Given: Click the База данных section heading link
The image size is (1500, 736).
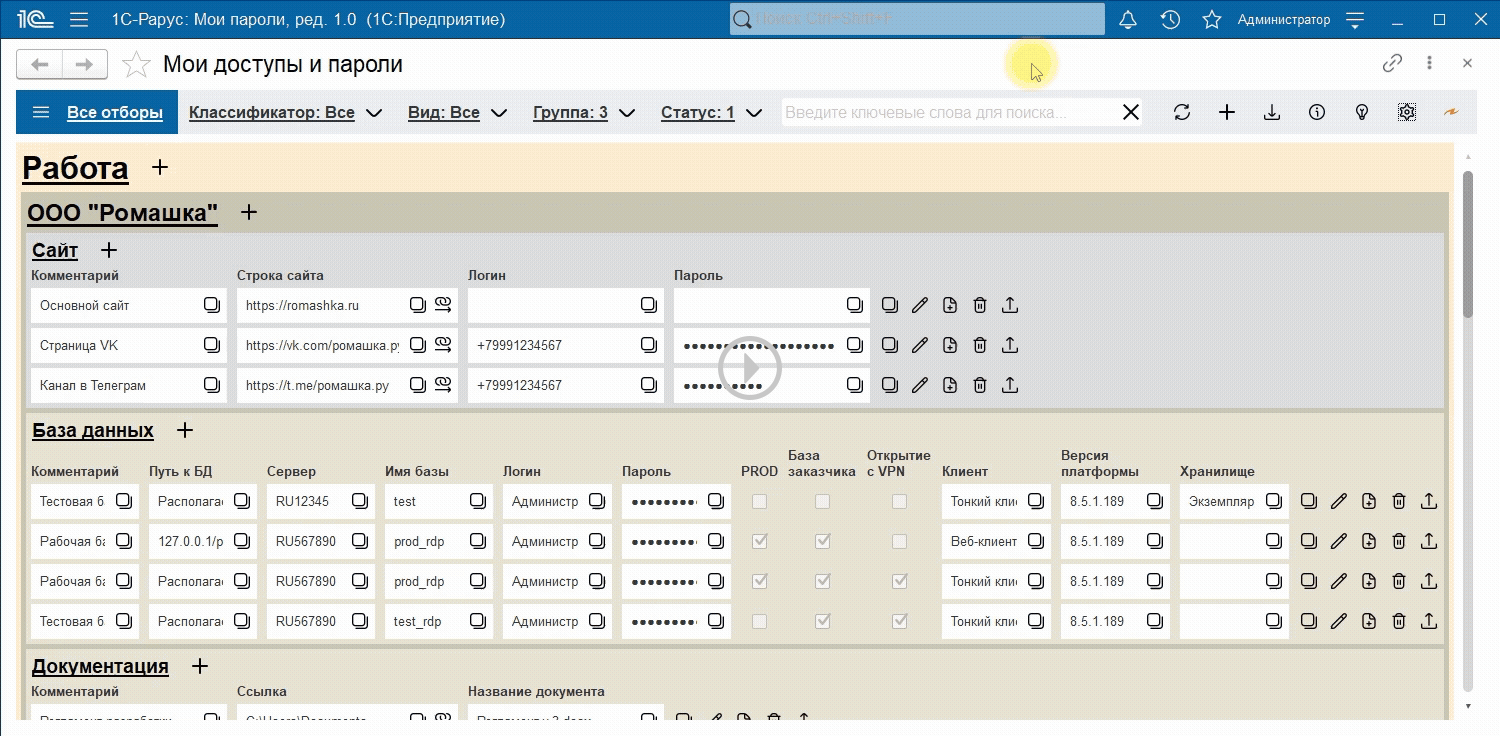Looking at the screenshot, I should click(93, 430).
